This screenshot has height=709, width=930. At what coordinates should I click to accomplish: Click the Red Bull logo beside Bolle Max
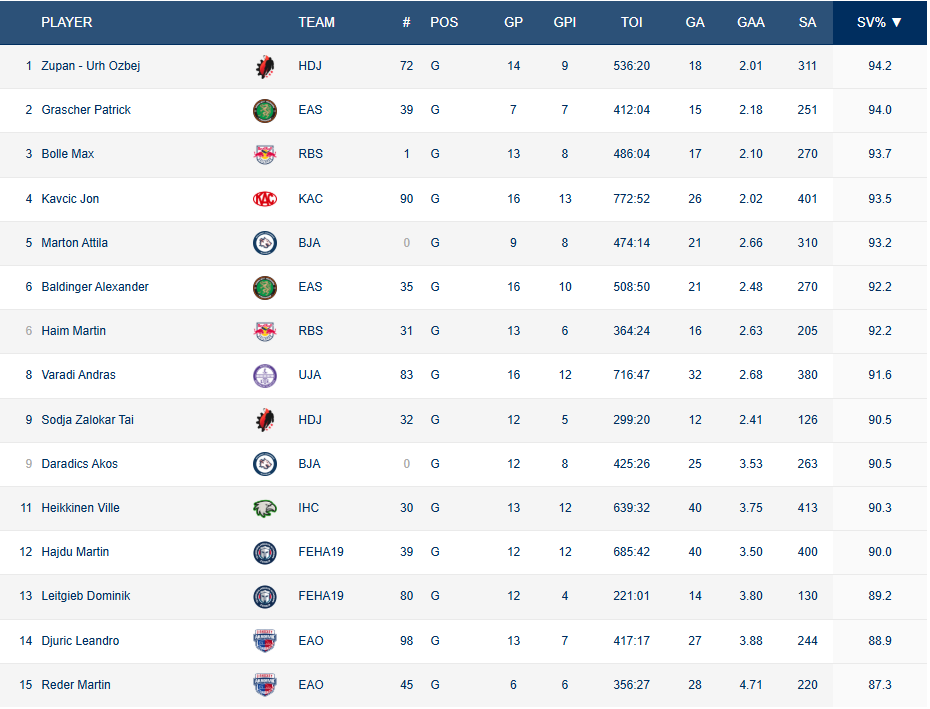(x=265, y=154)
